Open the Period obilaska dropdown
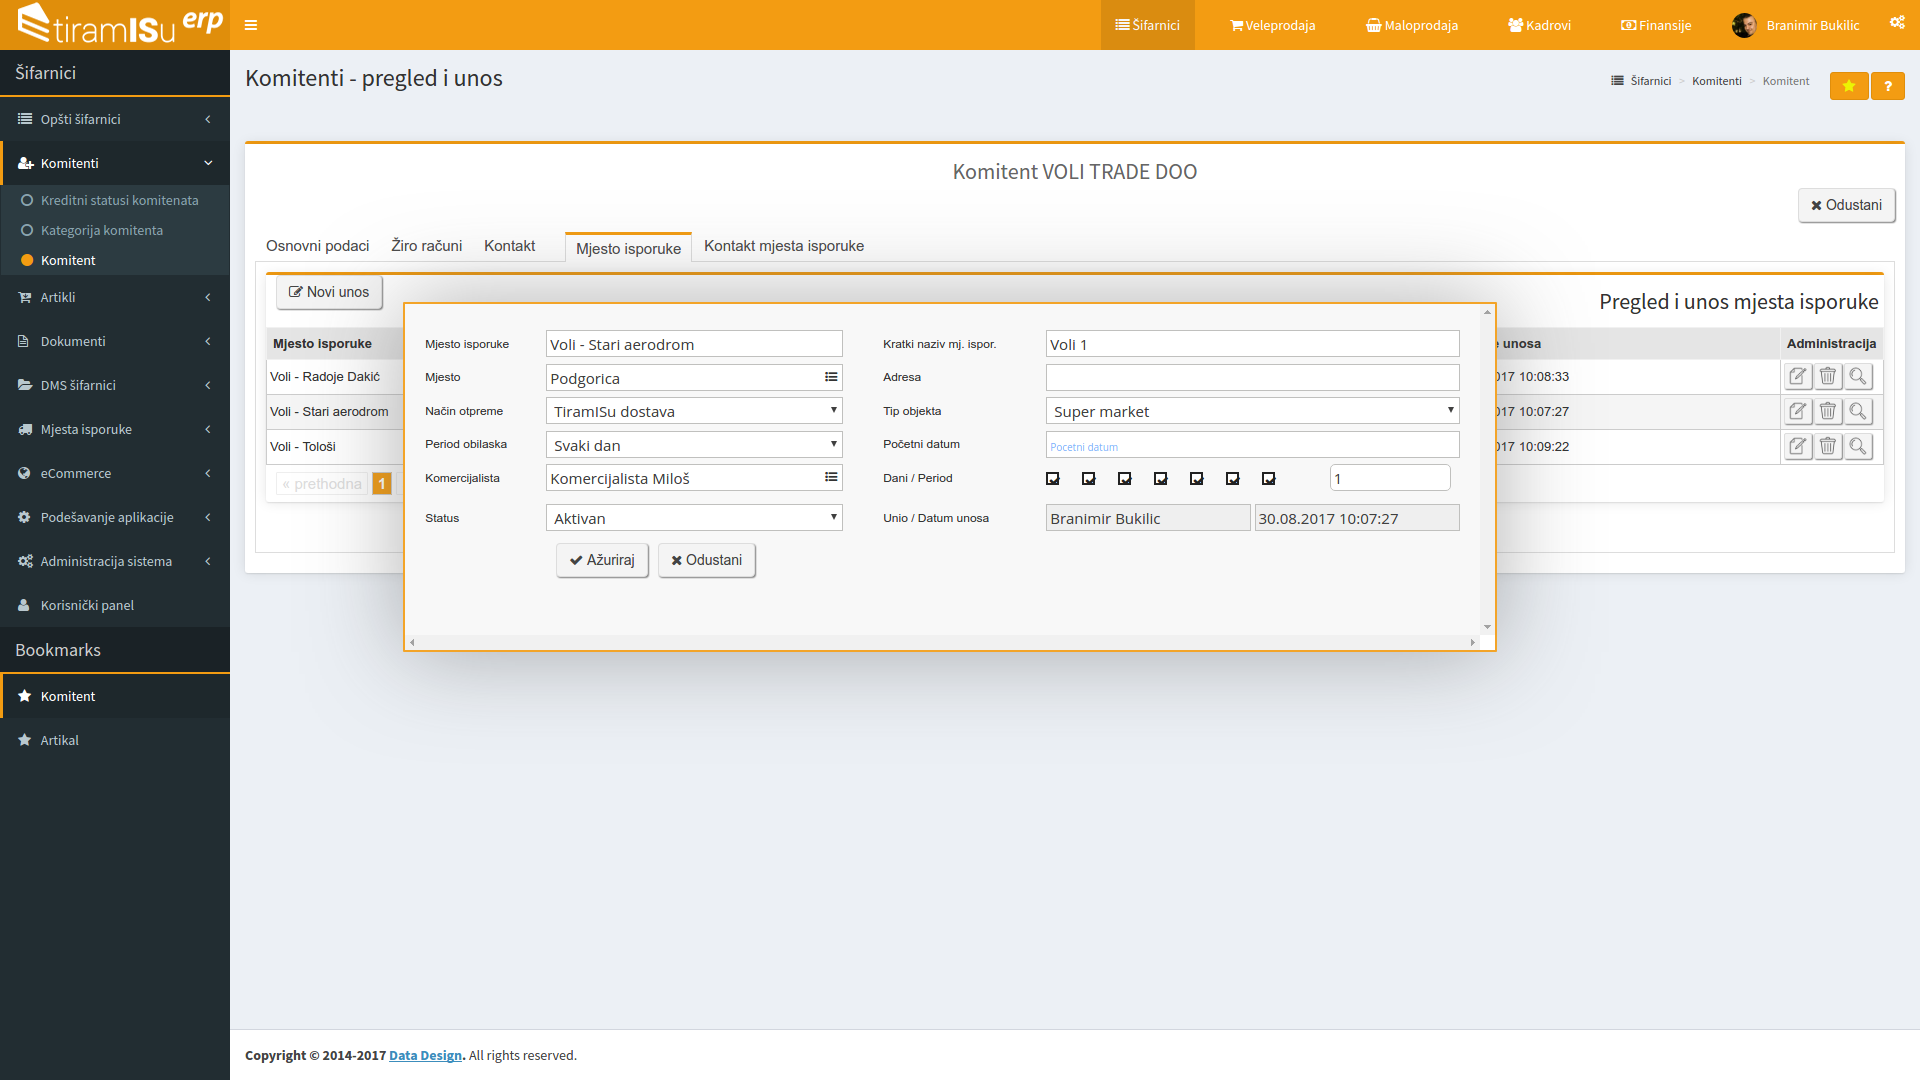1920x1080 pixels. point(694,445)
